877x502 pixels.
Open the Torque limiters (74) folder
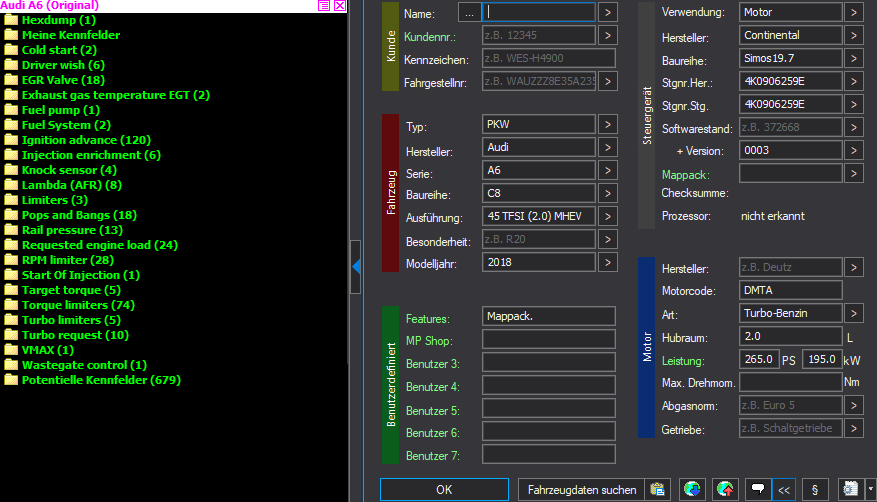pos(69,305)
